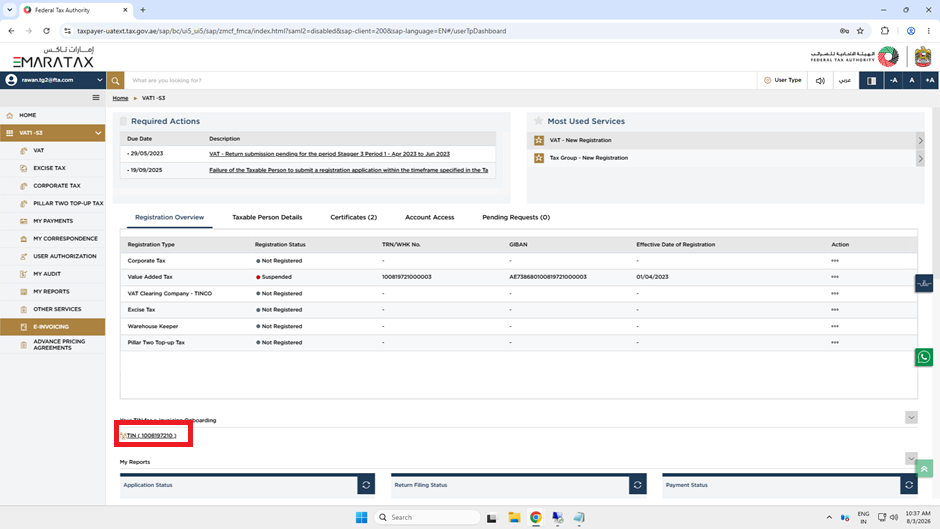
Task: Click the Home breadcrumb link
Action: [x=120, y=98]
